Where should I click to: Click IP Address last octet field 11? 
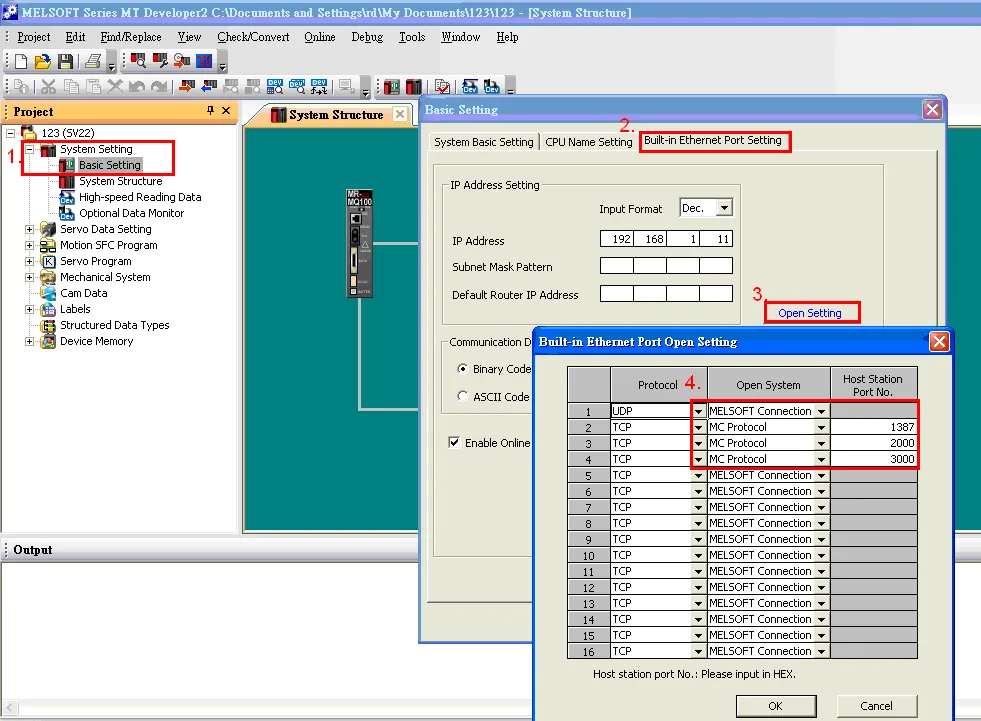[x=716, y=239]
